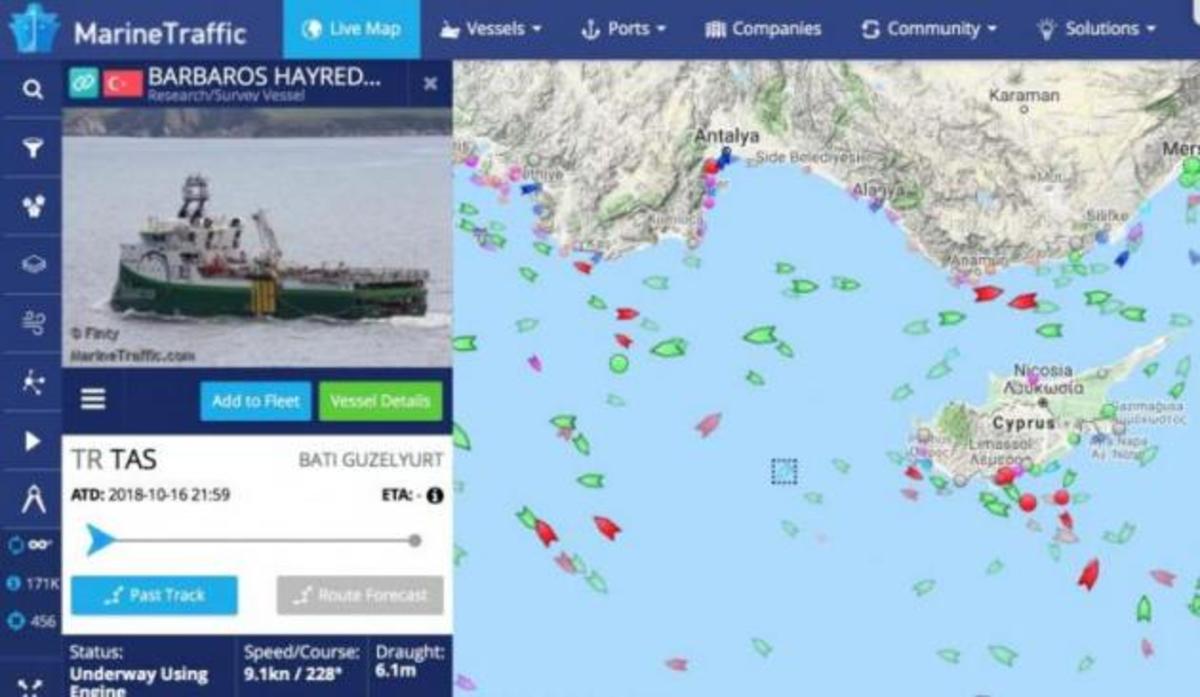Select the density maps cluster icon
The image size is (1200, 697).
click(x=33, y=206)
